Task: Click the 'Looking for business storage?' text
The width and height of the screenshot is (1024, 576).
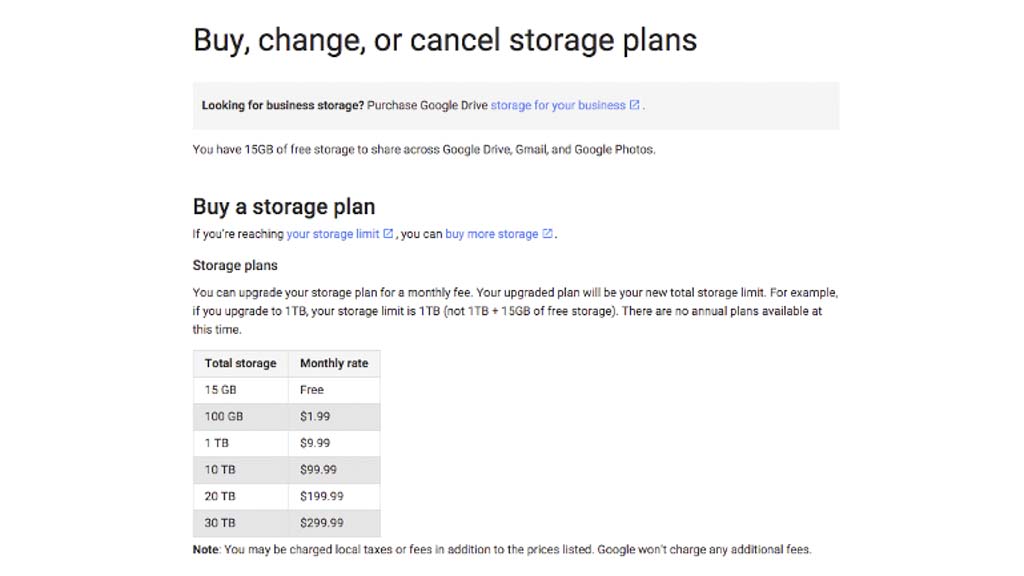Action: tap(282, 105)
